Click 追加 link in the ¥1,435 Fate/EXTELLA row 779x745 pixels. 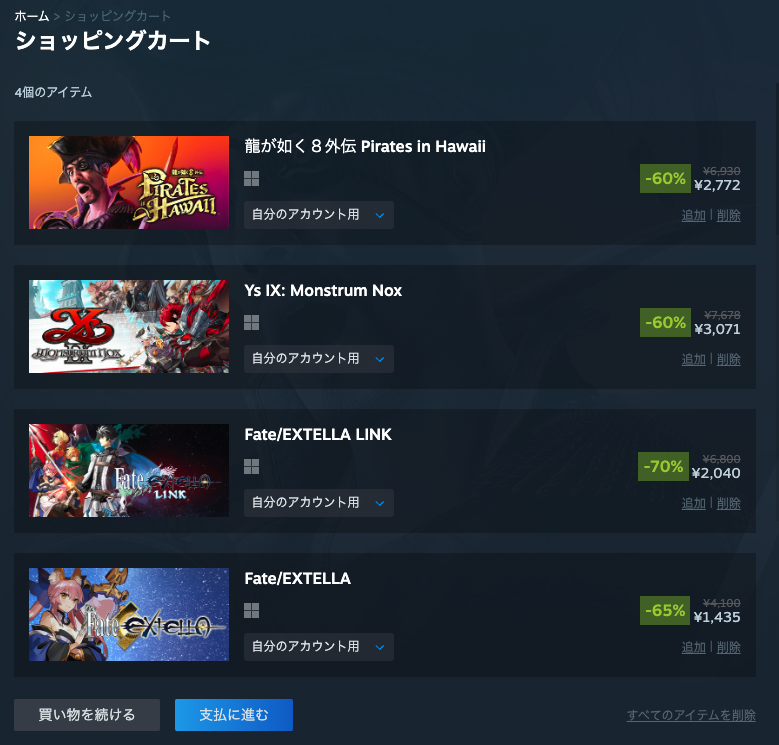tap(694, 648)
